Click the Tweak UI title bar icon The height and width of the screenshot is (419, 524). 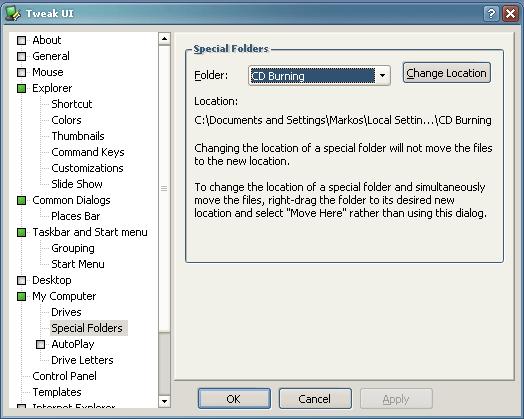[x=13, y=13]
